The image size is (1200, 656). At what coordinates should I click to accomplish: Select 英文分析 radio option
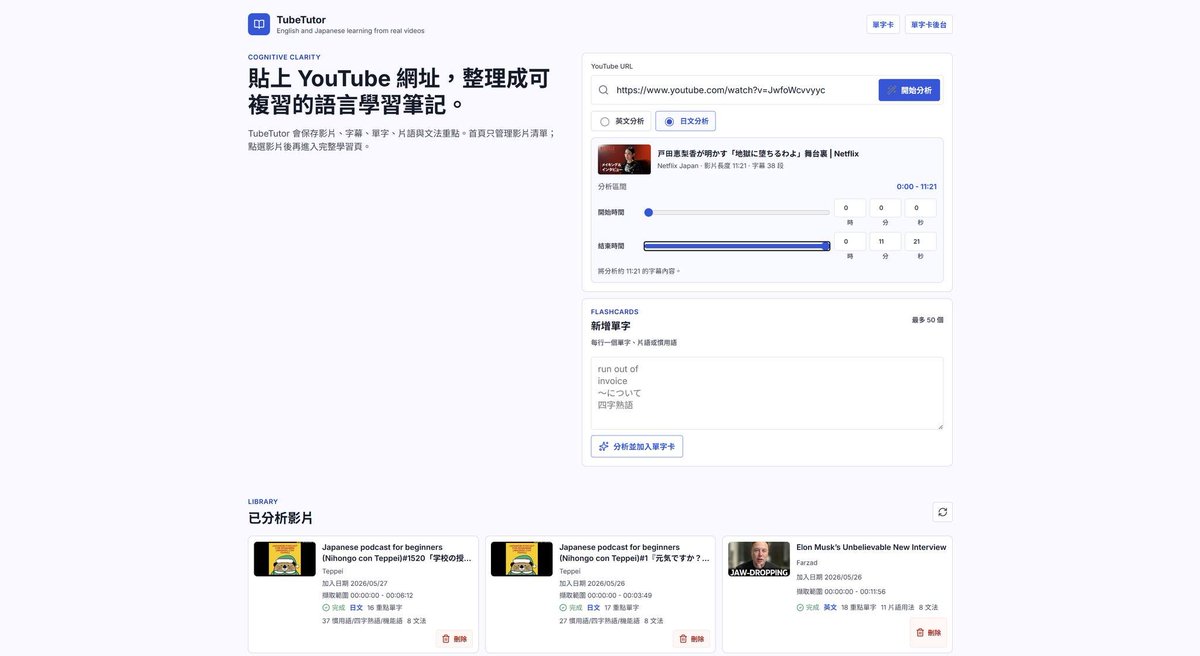tap(621, 121)
